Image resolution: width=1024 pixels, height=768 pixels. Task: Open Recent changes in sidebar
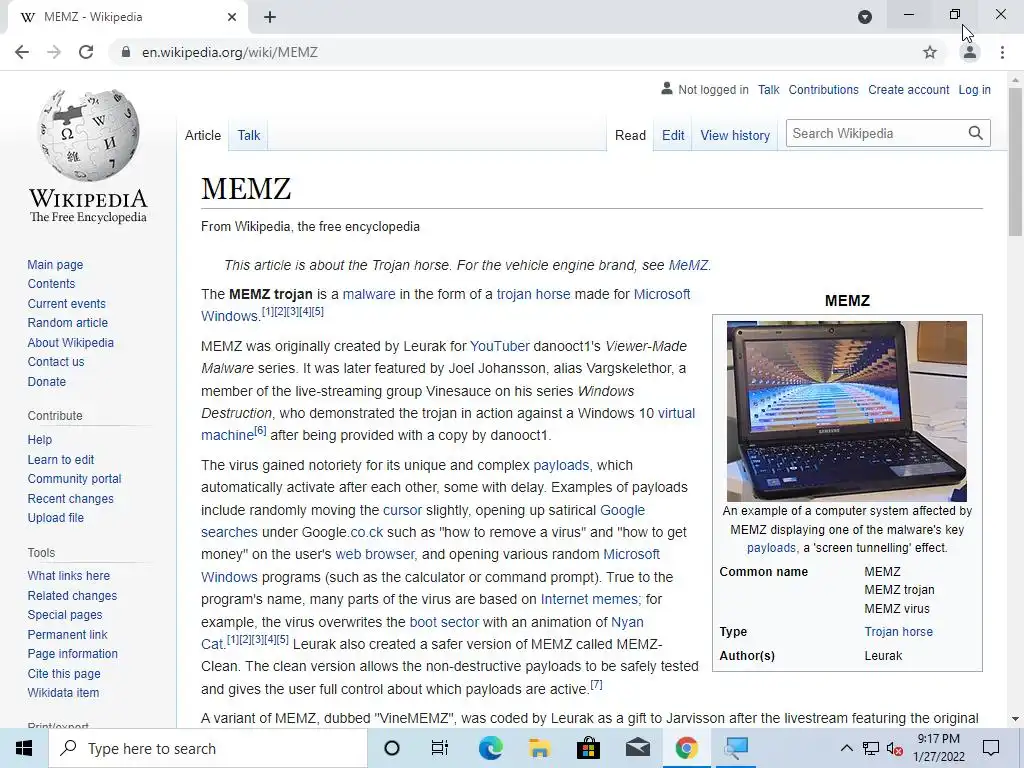71,498
